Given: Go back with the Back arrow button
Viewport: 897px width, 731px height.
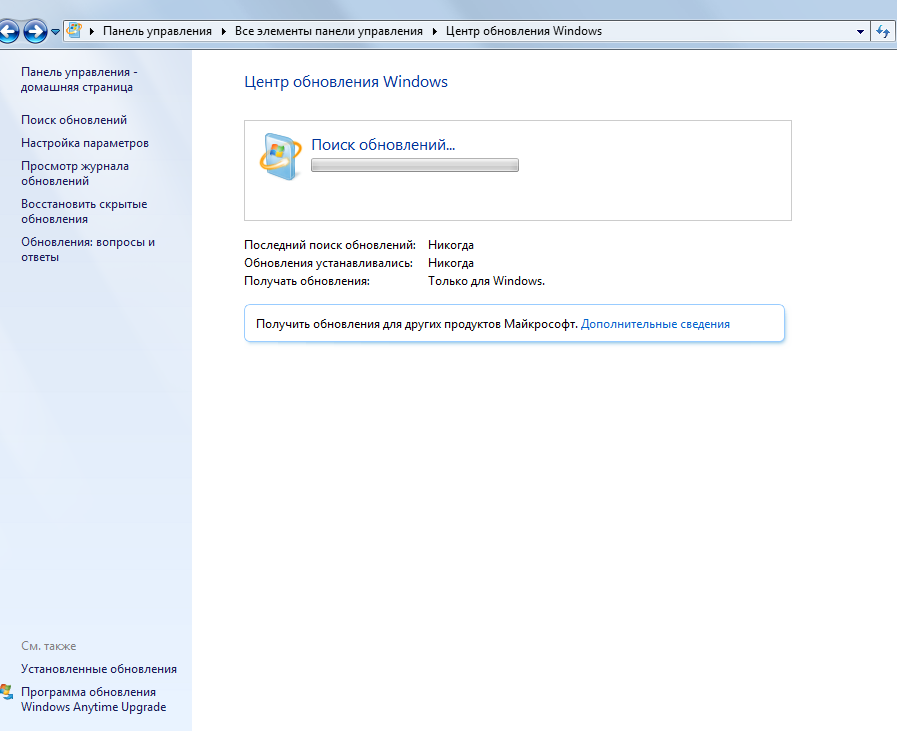Looking at the screenshot, I should pos(8,31).
